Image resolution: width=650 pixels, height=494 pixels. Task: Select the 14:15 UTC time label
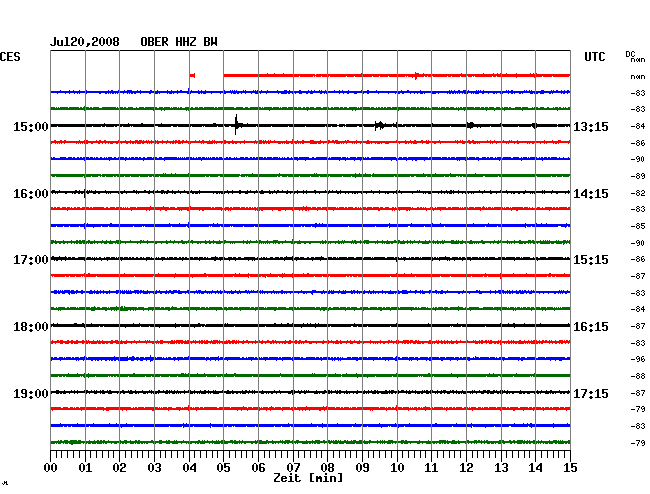(591, 194)
